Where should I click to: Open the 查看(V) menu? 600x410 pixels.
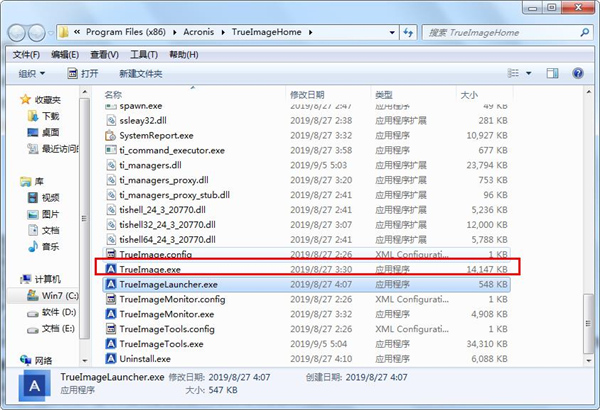point(104,55)
